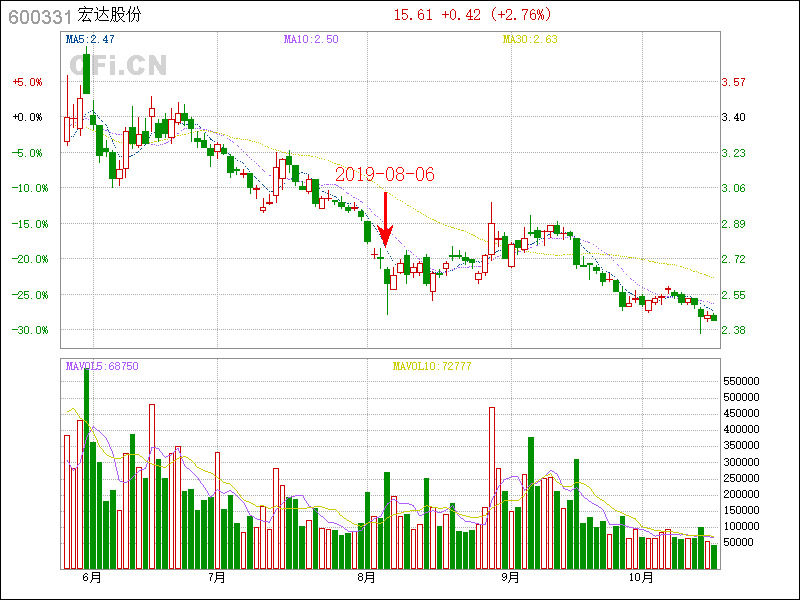Screen dimensions: 800x600
Task: Click the -30.0% axis label
Action: coord(26,330)
